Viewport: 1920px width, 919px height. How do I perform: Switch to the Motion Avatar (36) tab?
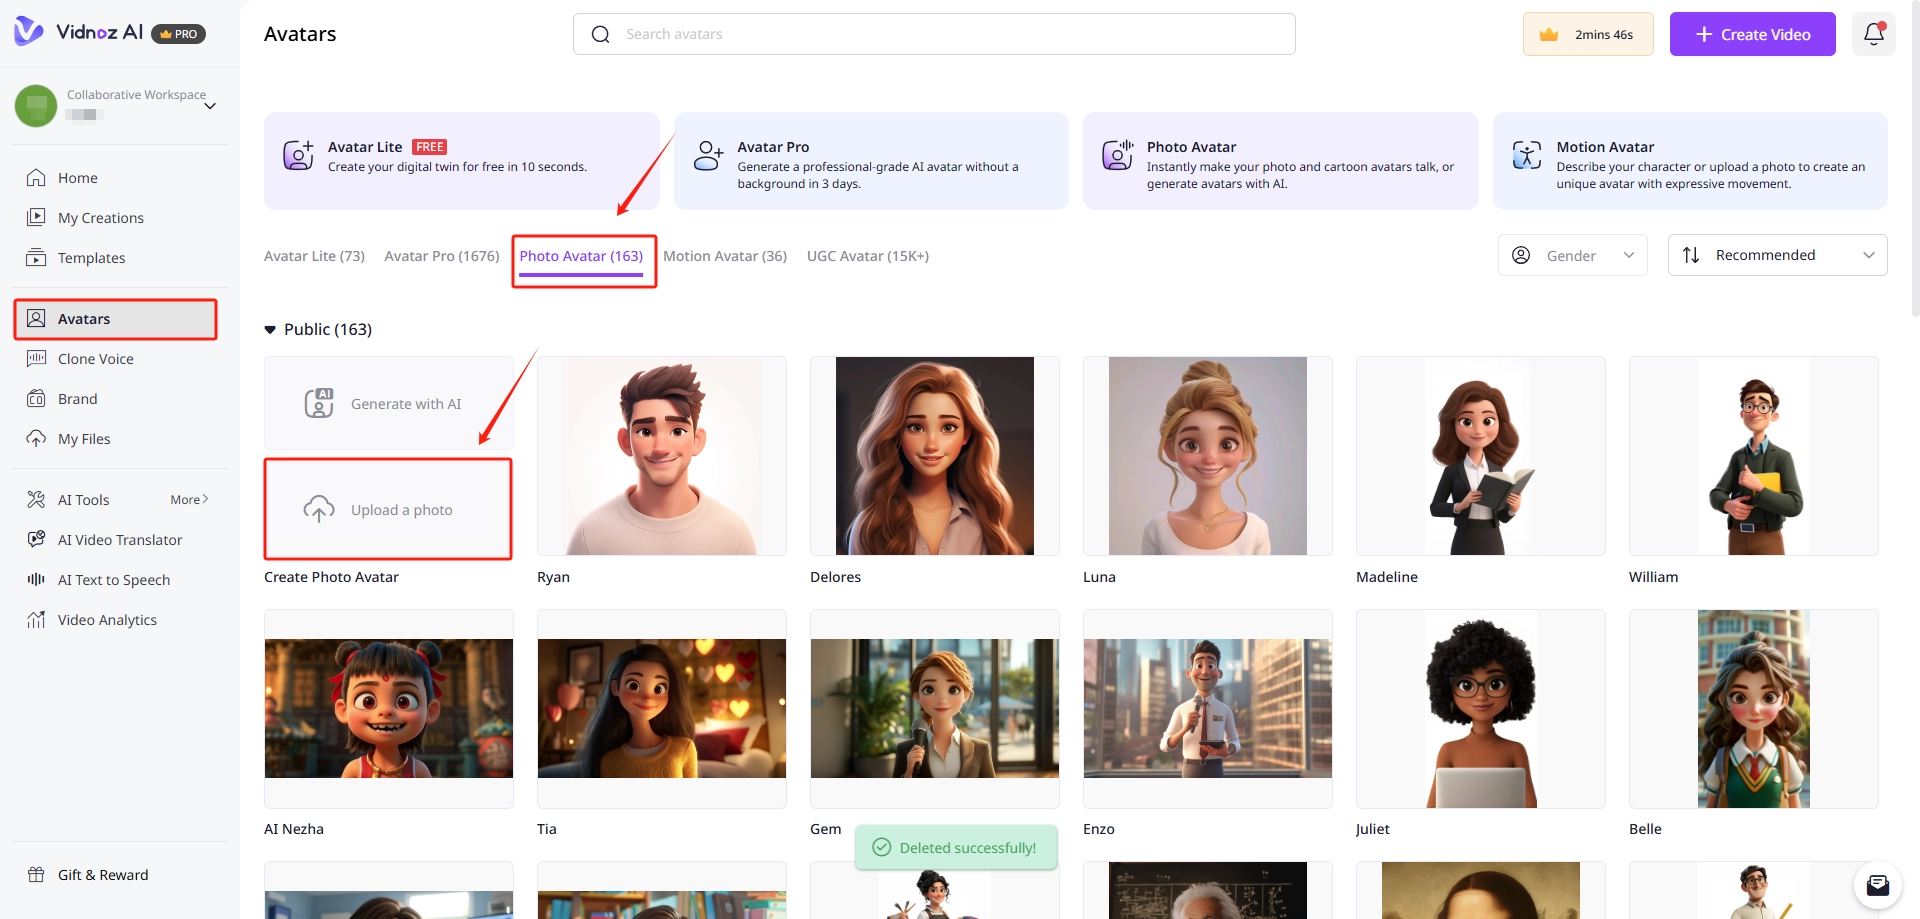725,256
